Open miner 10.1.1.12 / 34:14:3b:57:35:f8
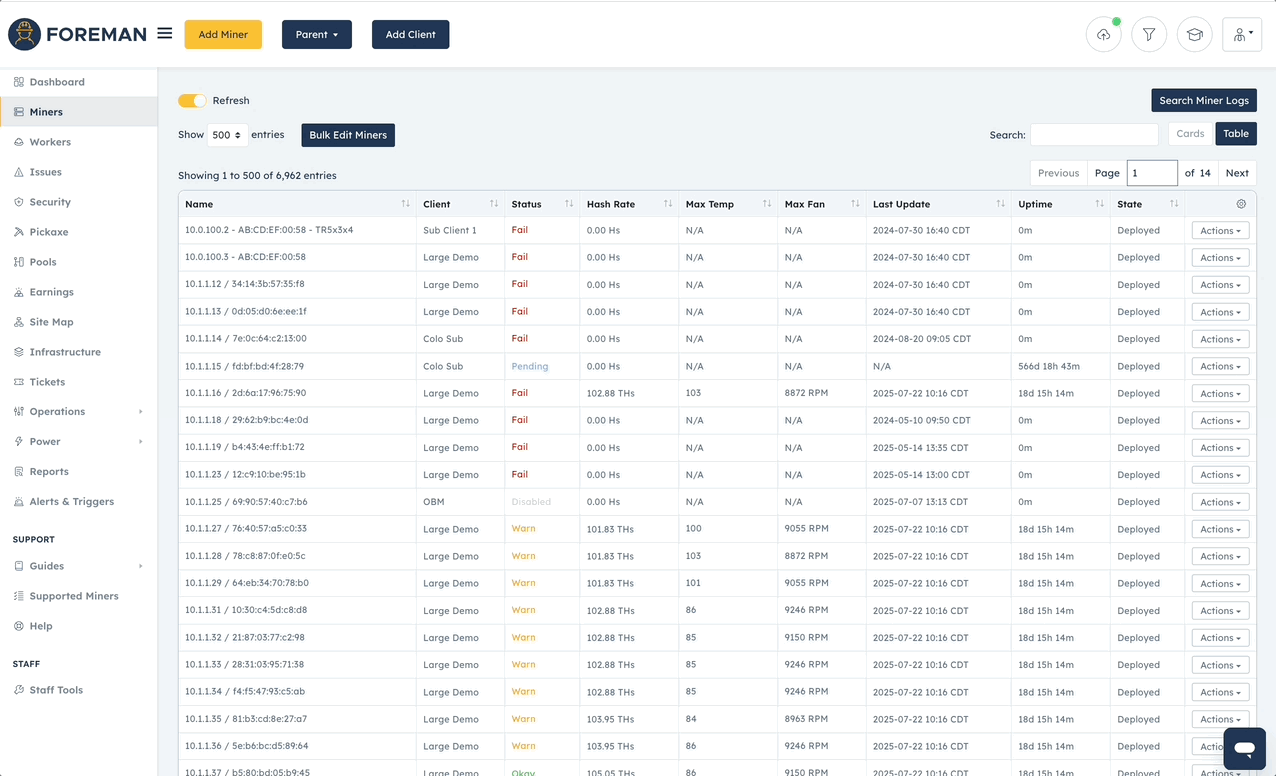This screenshot has height=776, width=1276. point(245,285)
